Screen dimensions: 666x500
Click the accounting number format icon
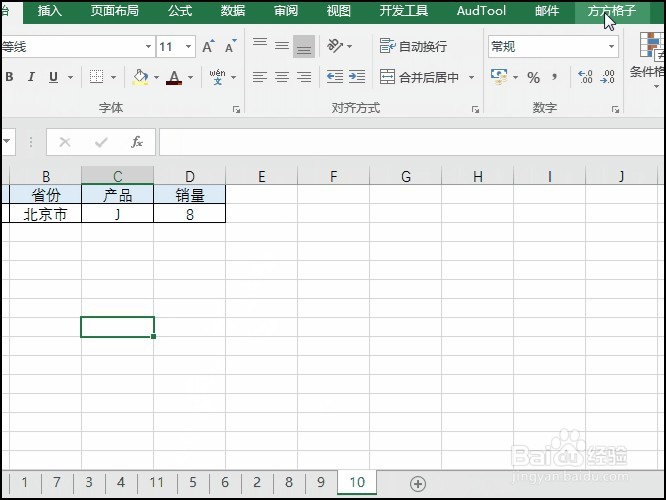[499, 77]
